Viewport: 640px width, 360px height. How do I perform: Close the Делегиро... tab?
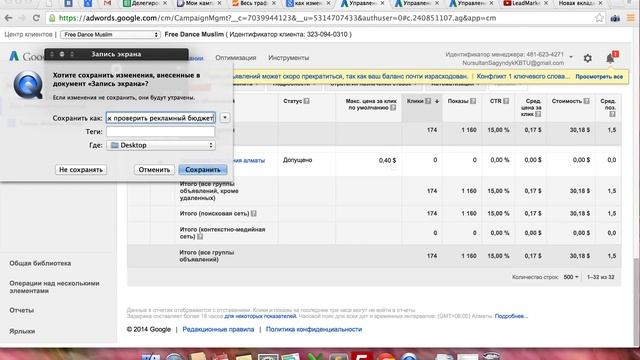coord(165,3)
